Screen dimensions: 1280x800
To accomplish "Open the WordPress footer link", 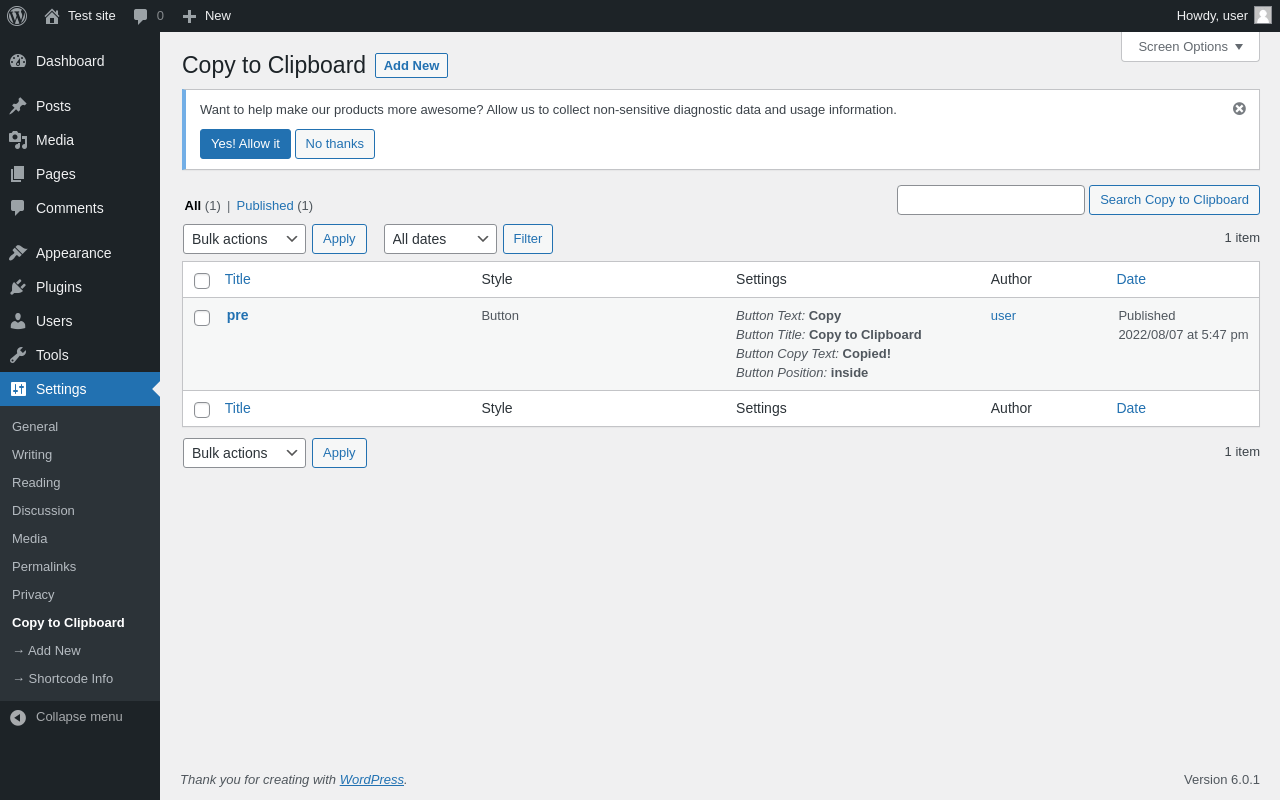I will point(372,779).
